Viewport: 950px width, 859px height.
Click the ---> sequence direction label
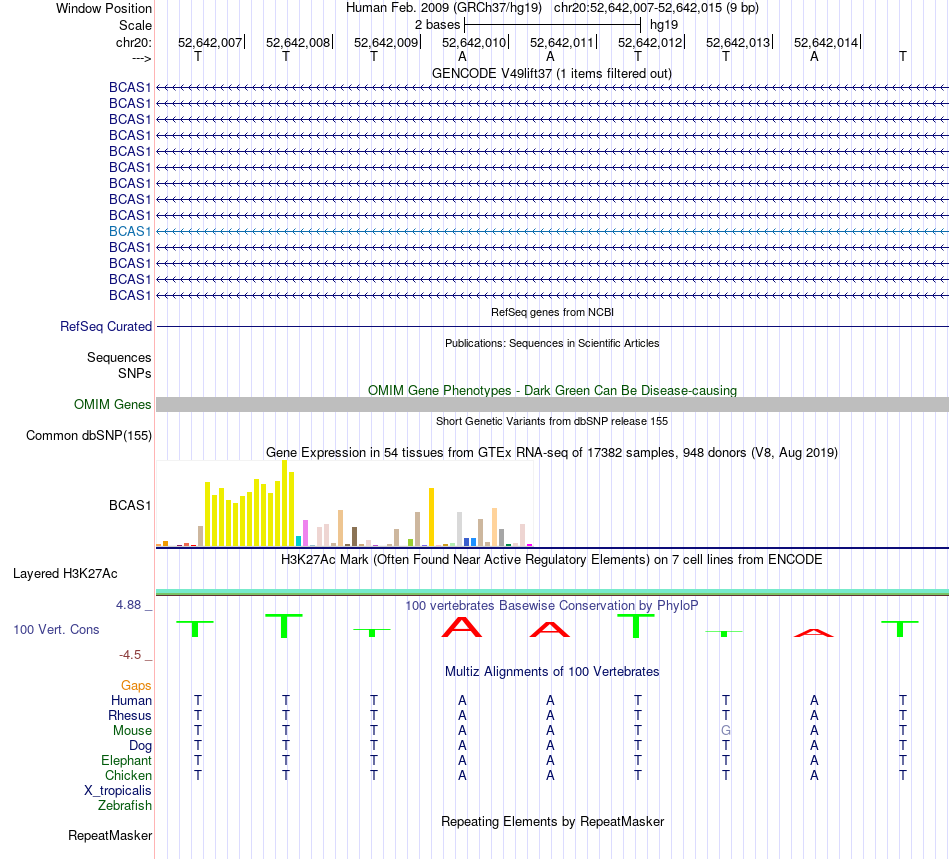141,58
